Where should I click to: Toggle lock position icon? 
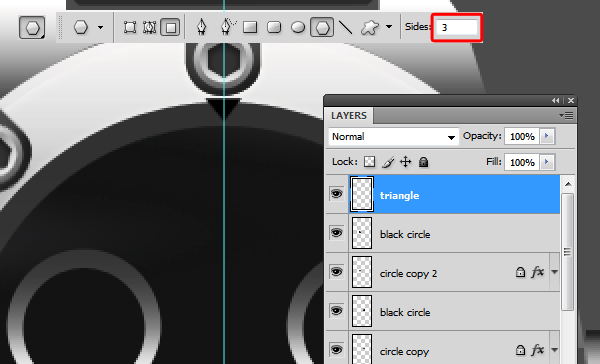406,162
